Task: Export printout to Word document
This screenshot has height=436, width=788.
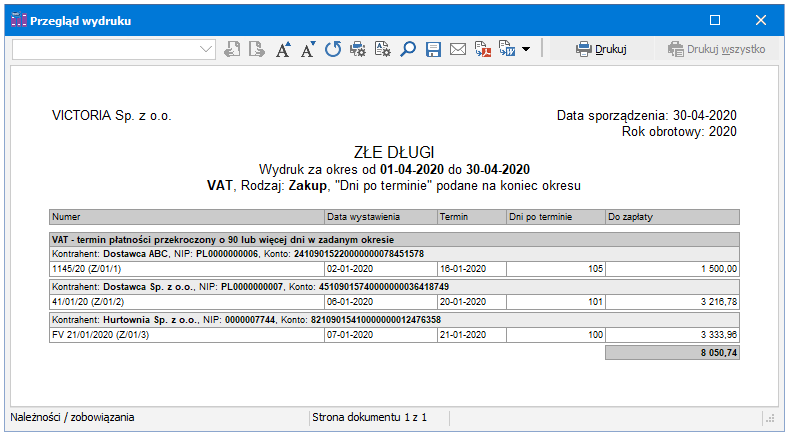Action: pos(507,49)
